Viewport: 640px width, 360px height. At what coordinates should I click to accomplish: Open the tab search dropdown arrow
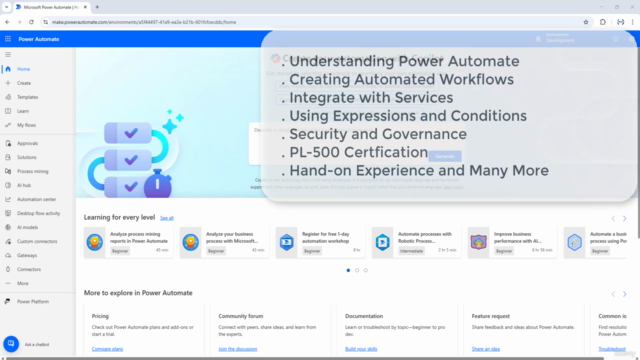click(x=7, y=7)
